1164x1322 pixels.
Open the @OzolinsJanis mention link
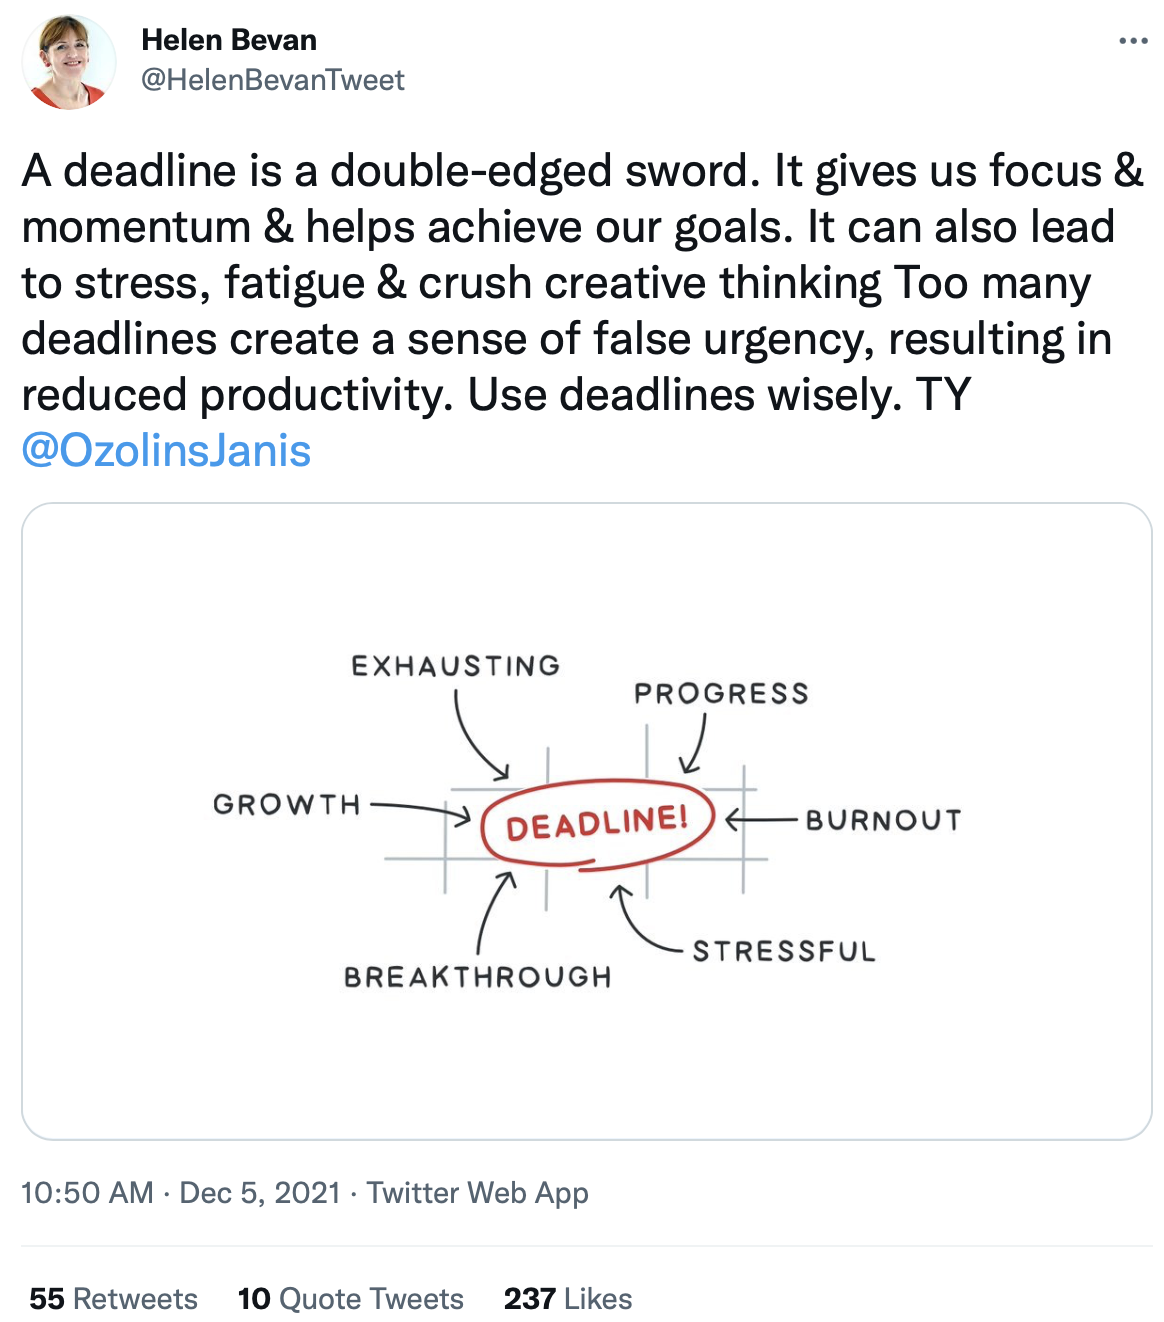tap(166, 451)
